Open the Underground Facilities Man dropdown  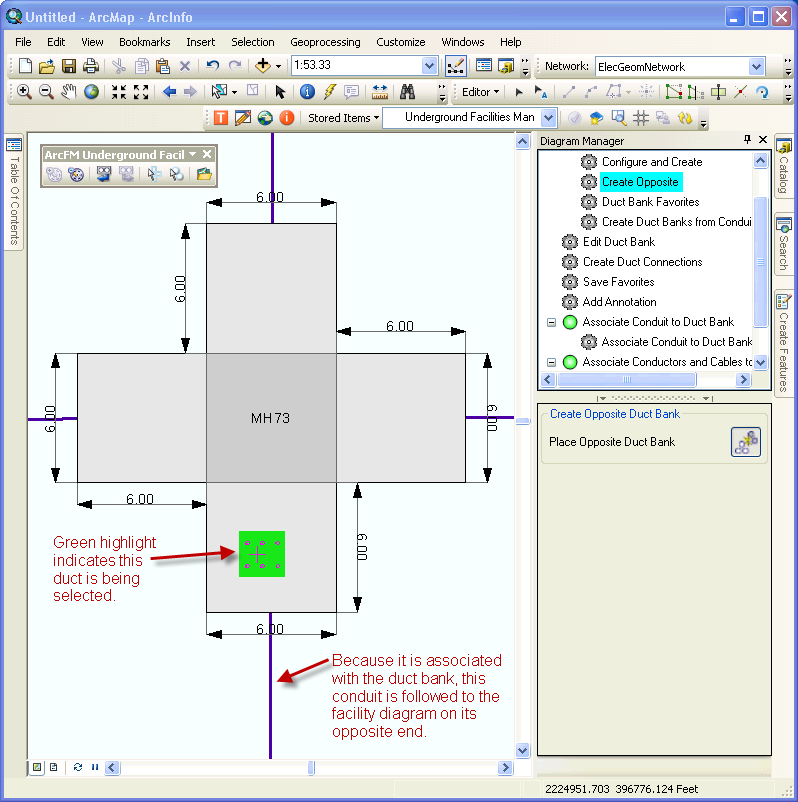click(549, 118)
